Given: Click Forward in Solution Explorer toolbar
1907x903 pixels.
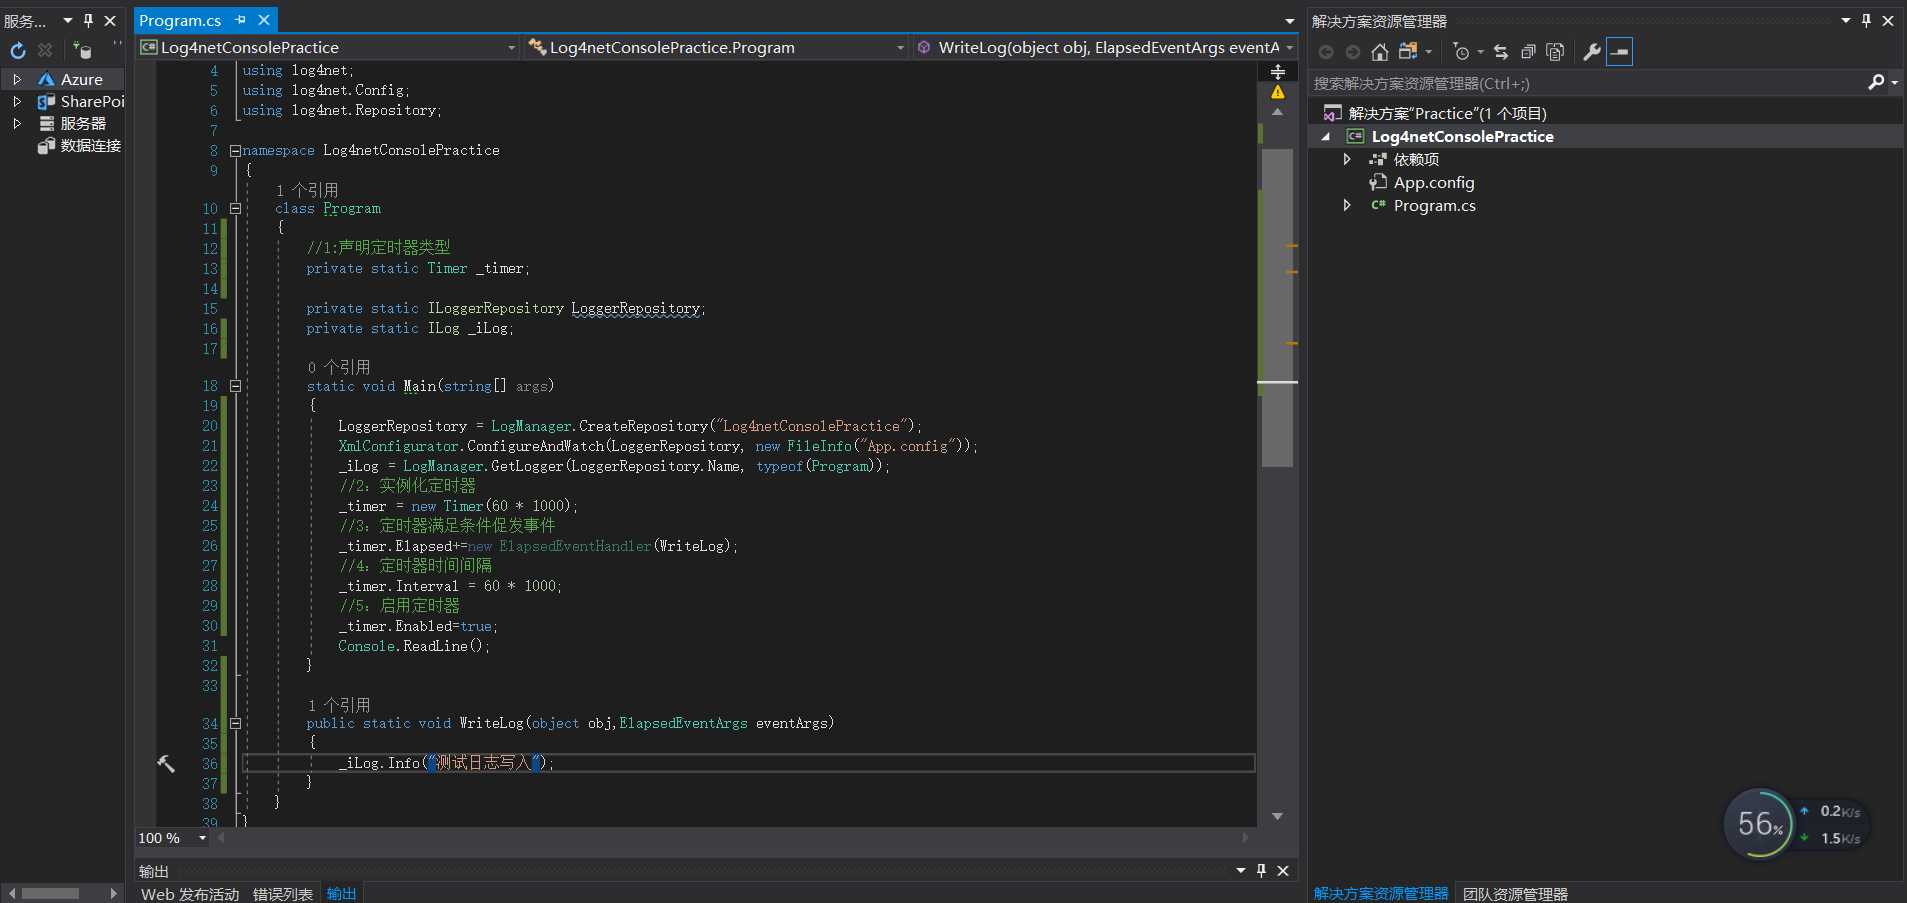Looking at the screenshot, I should (1352, 52).
